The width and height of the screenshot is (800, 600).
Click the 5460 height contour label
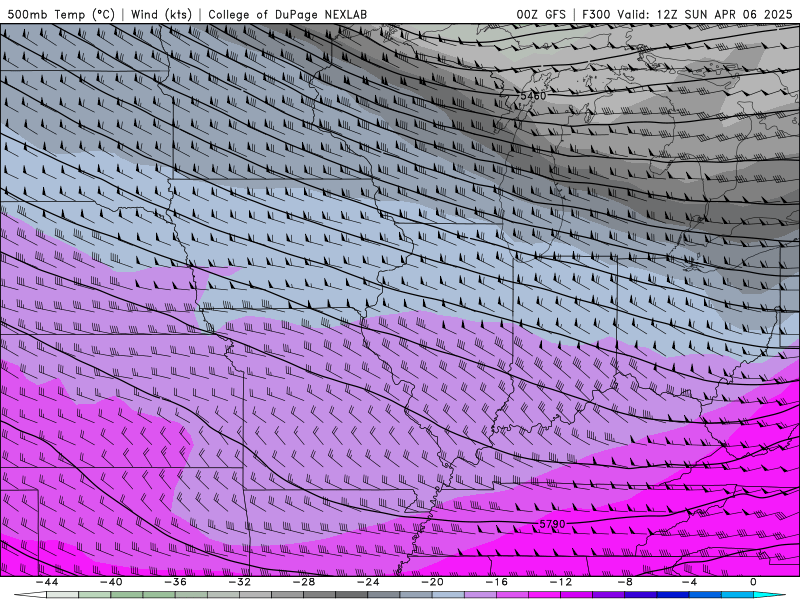533,96
